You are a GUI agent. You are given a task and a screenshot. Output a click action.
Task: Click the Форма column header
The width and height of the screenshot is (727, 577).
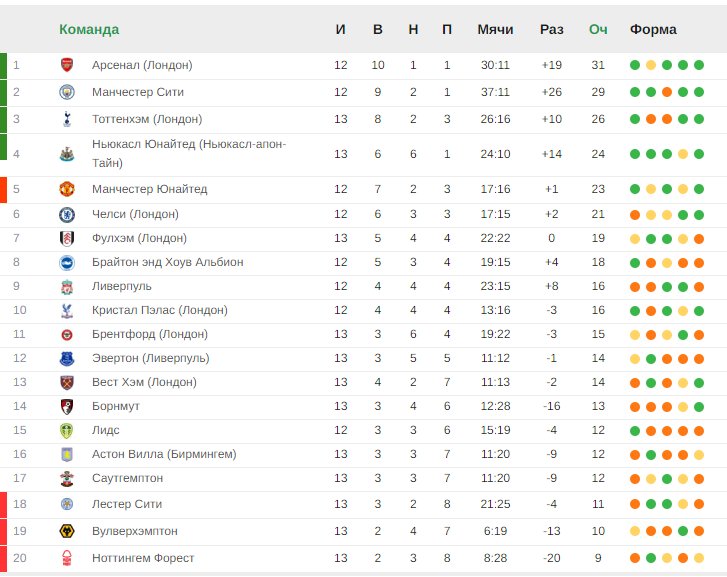pyautogui.click(x=653, y=29)
